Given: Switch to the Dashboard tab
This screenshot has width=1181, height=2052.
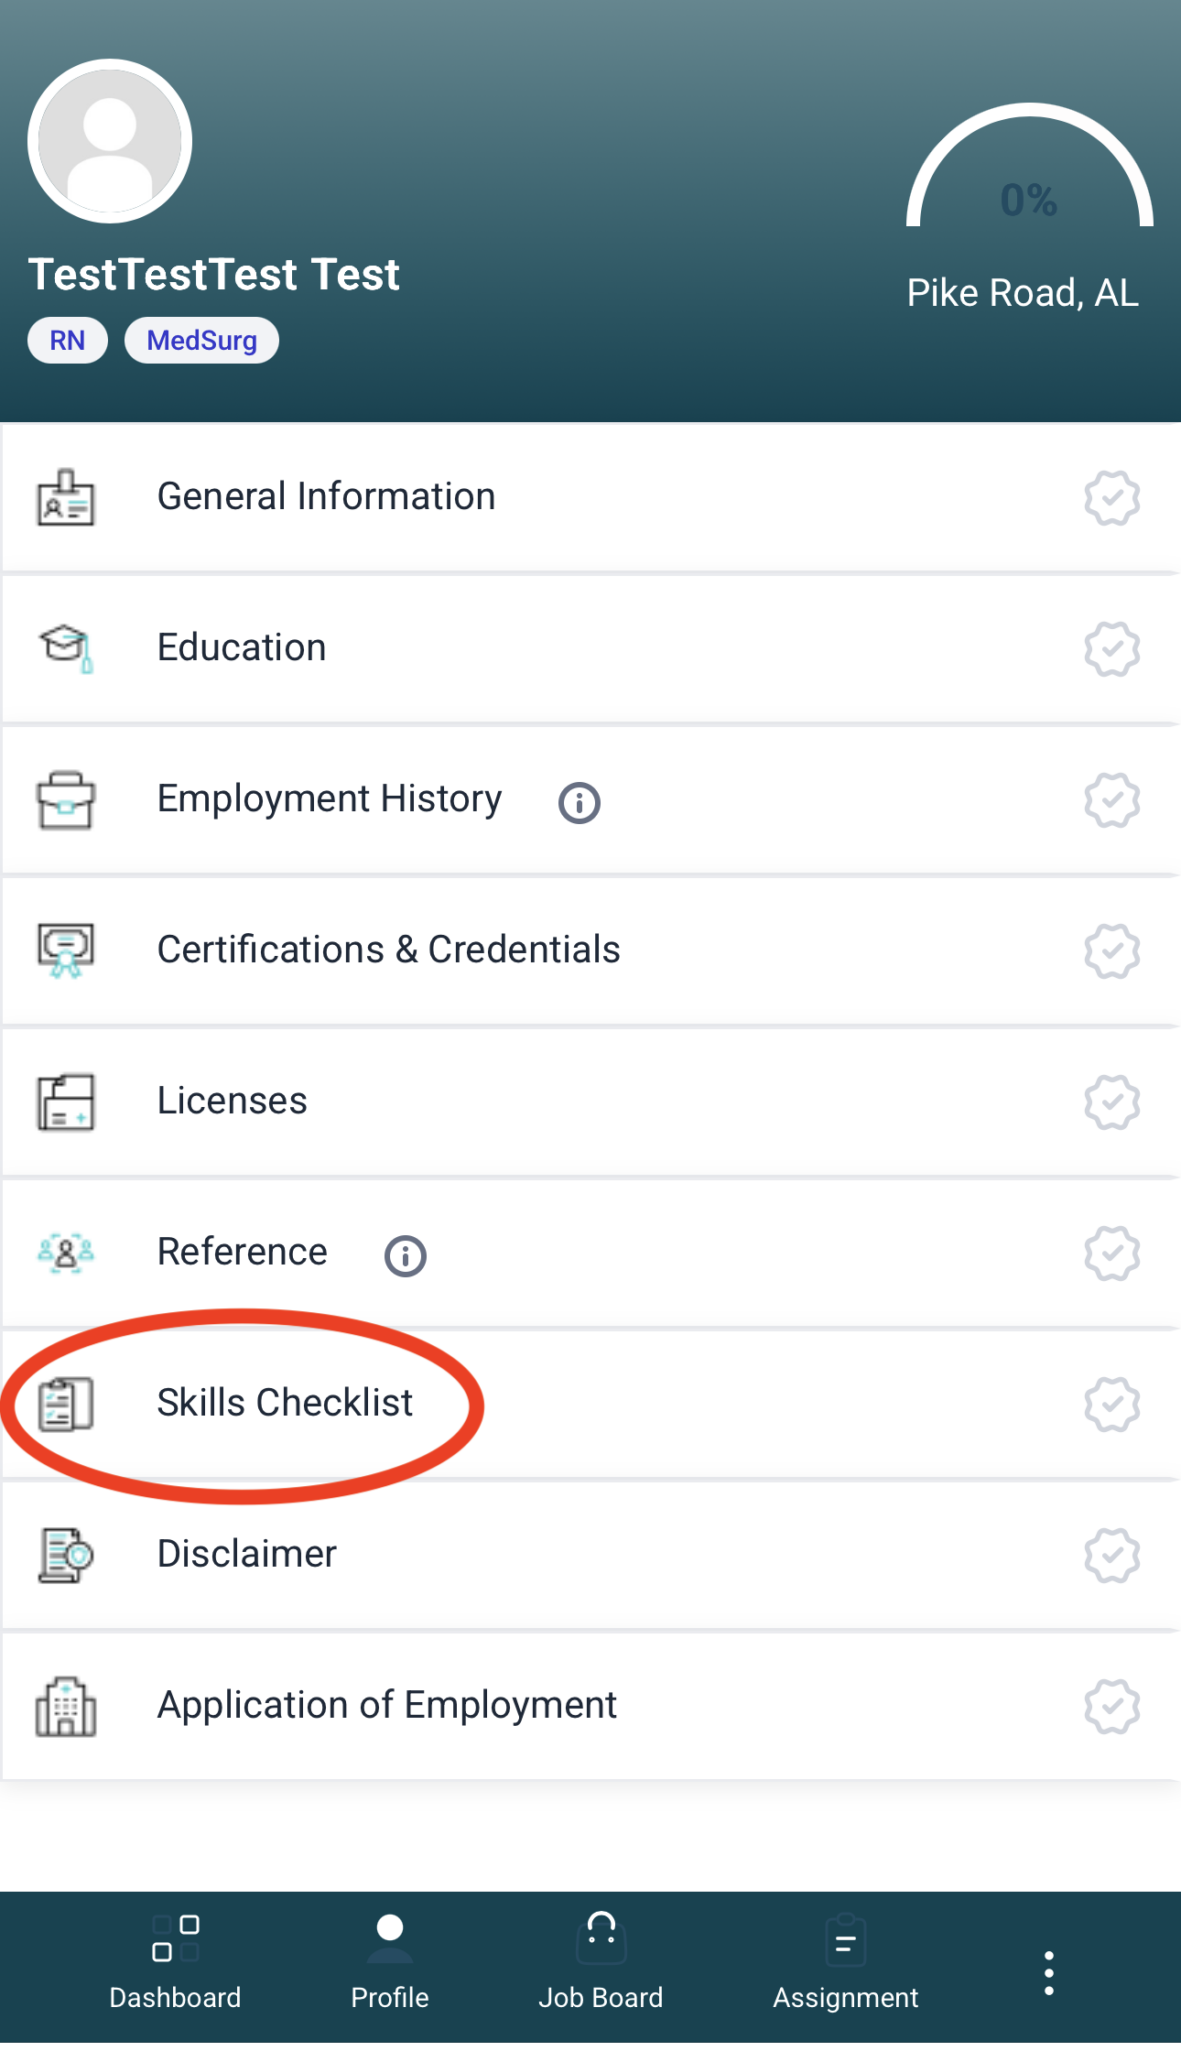Looking at the screenshot, I should tap(175, 1962).
